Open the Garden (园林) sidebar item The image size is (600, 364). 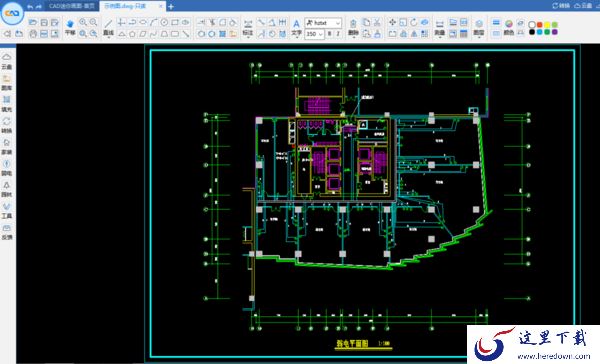click(x=7, y=189)
